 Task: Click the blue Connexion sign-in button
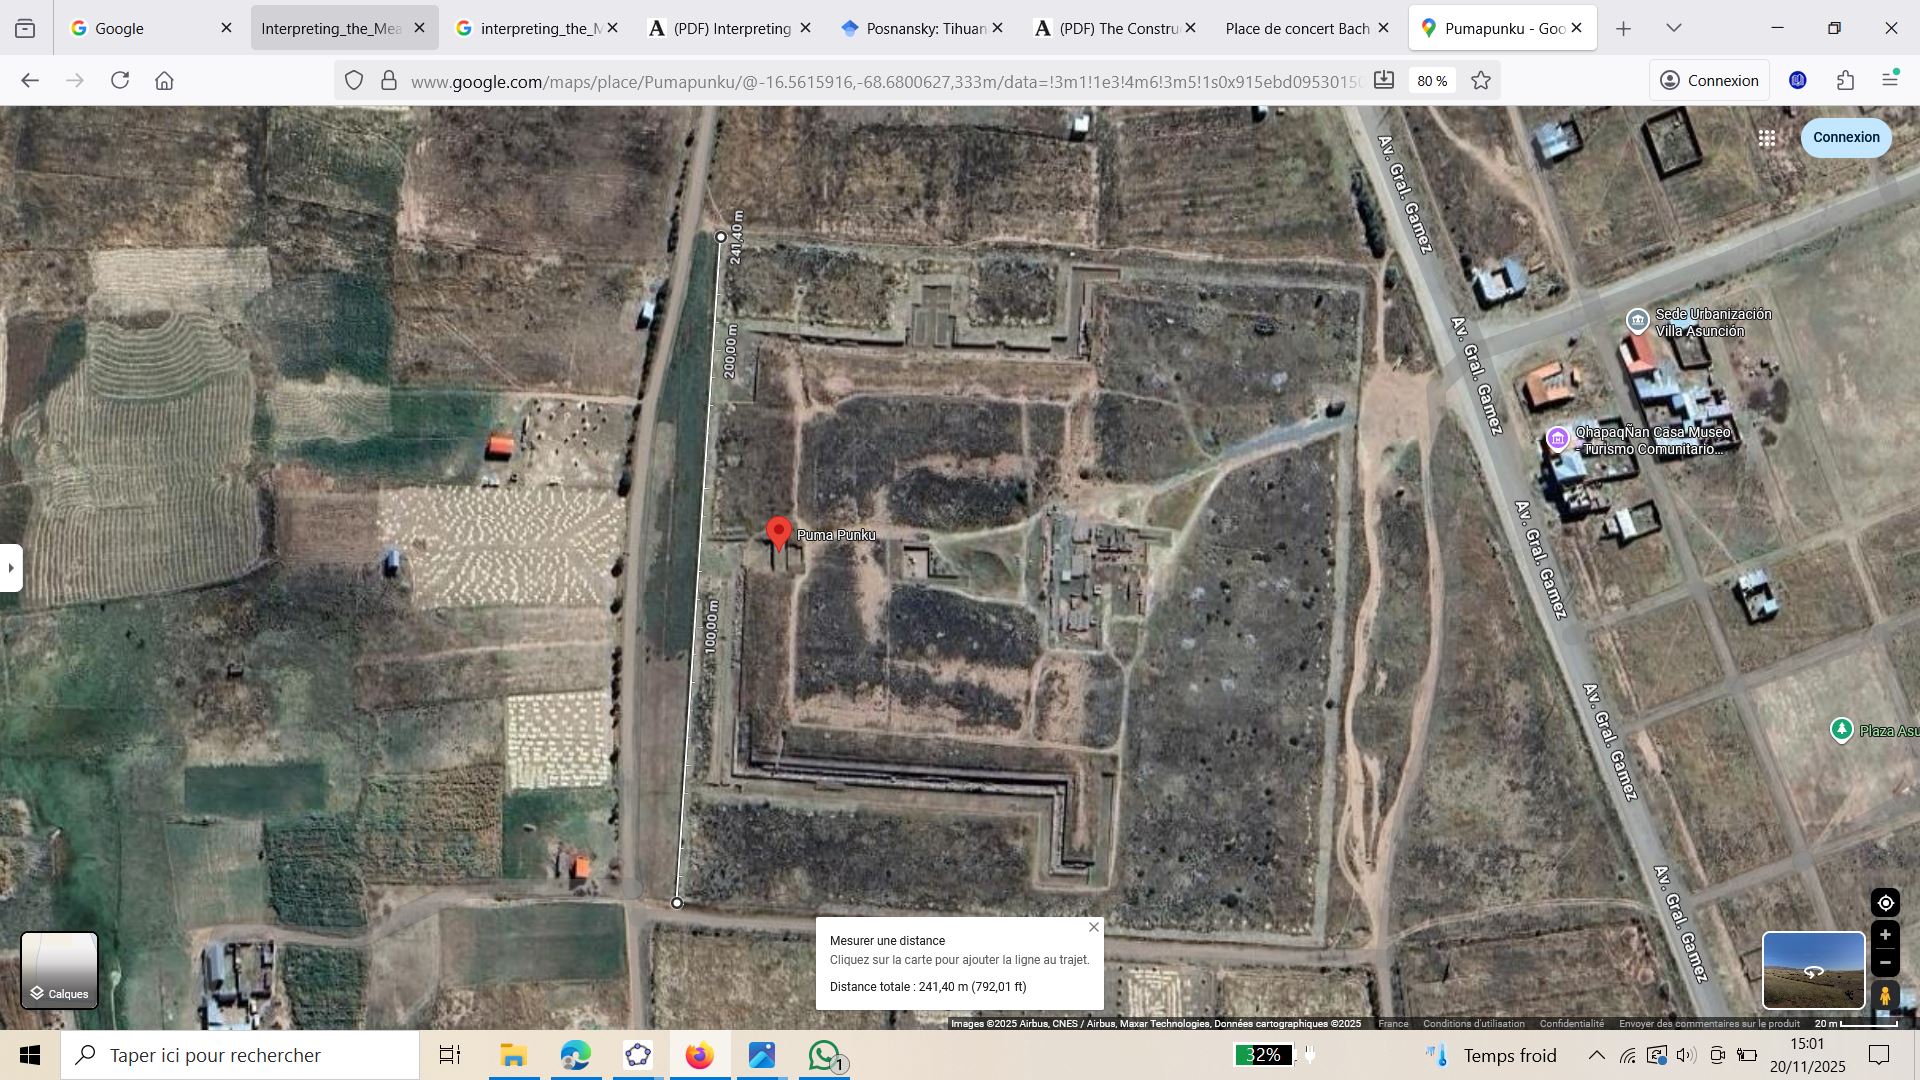click(x=1845, y=137)
